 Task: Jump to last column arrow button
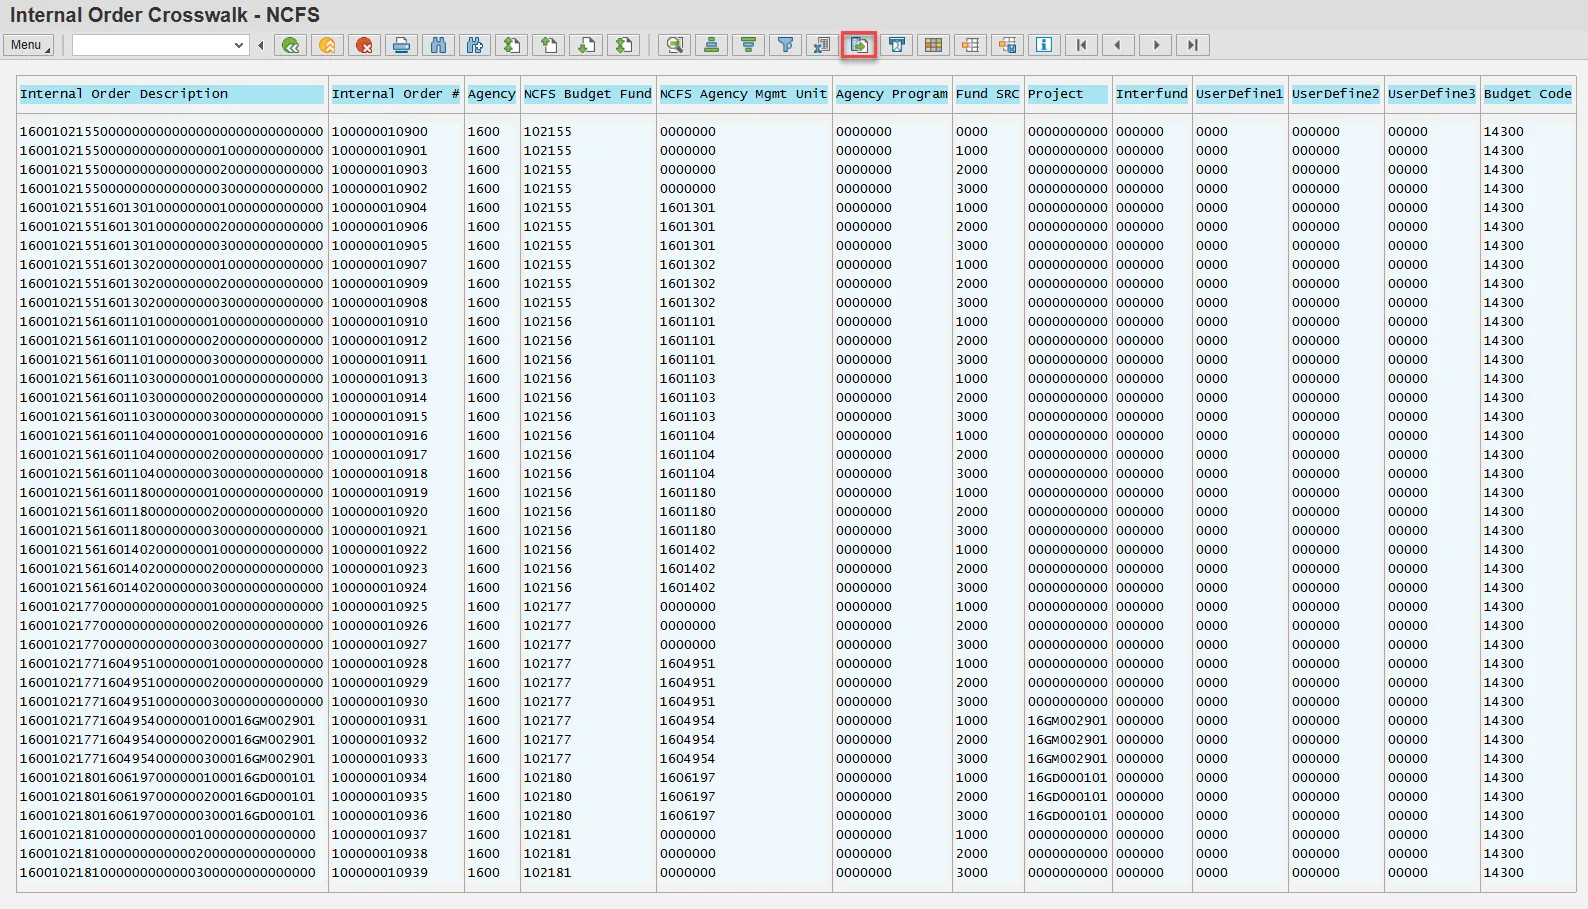pyautogui.click(x=1192, y=45)
